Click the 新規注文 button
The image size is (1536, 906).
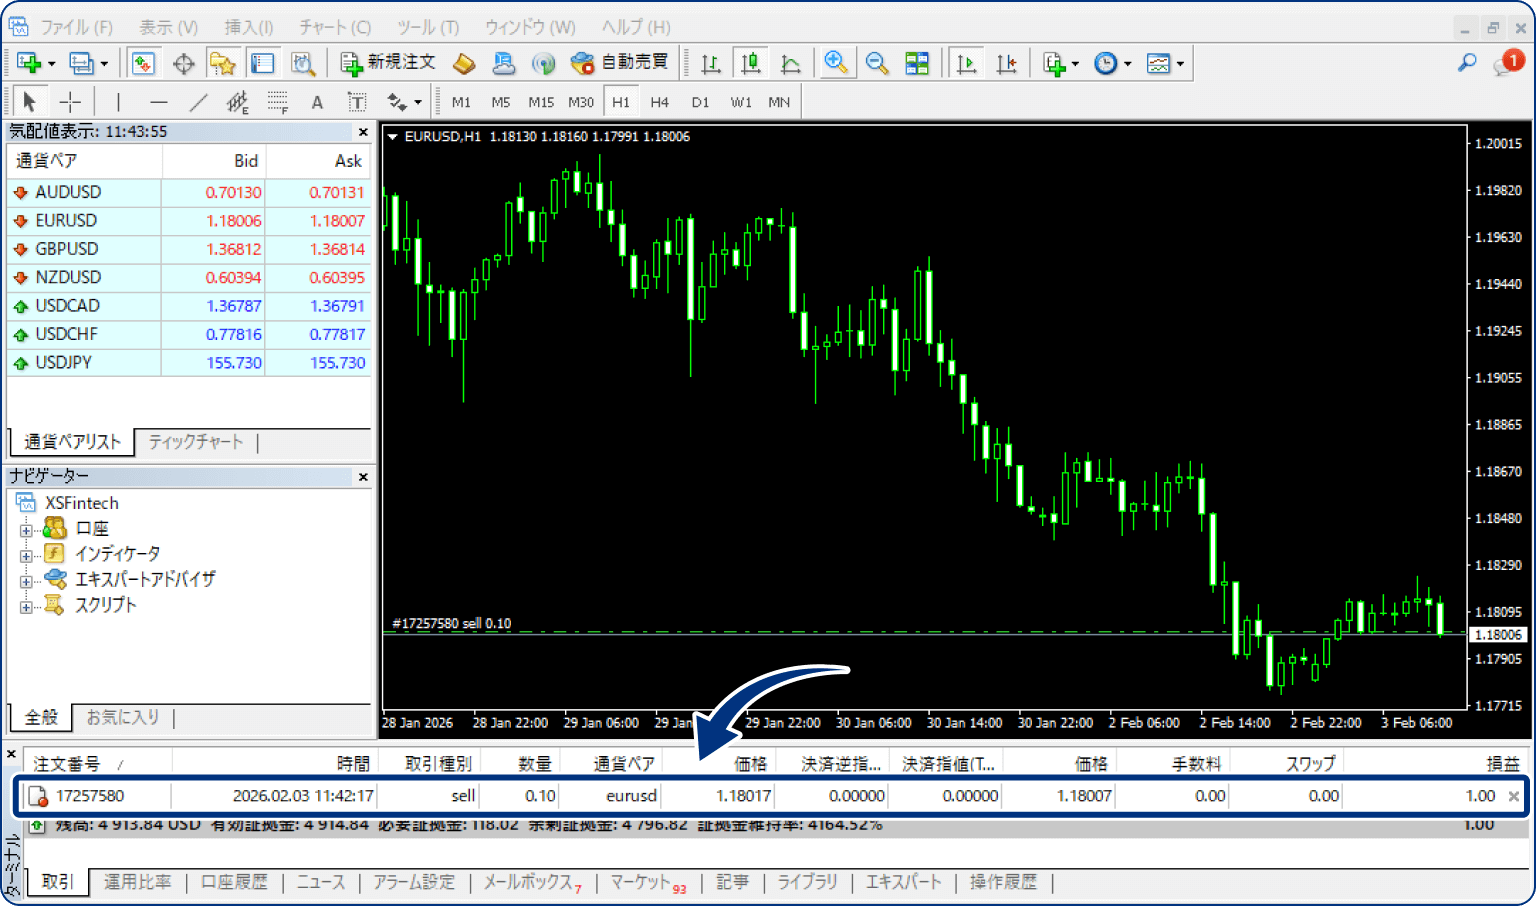388,63
